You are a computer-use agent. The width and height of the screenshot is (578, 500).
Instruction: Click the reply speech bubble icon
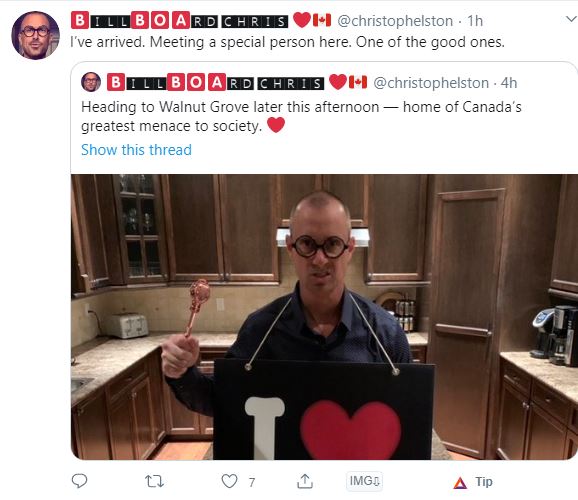79,481
